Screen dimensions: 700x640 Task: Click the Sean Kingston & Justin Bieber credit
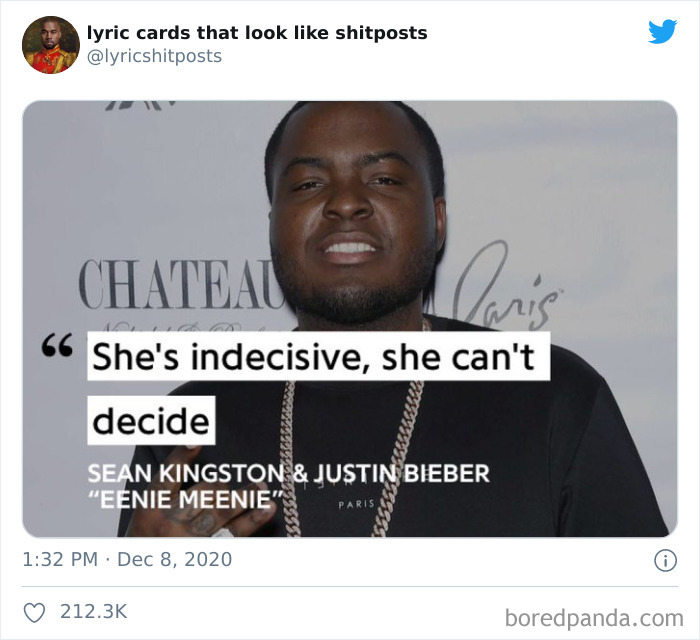pyautogui.click(x=289, y=474)
